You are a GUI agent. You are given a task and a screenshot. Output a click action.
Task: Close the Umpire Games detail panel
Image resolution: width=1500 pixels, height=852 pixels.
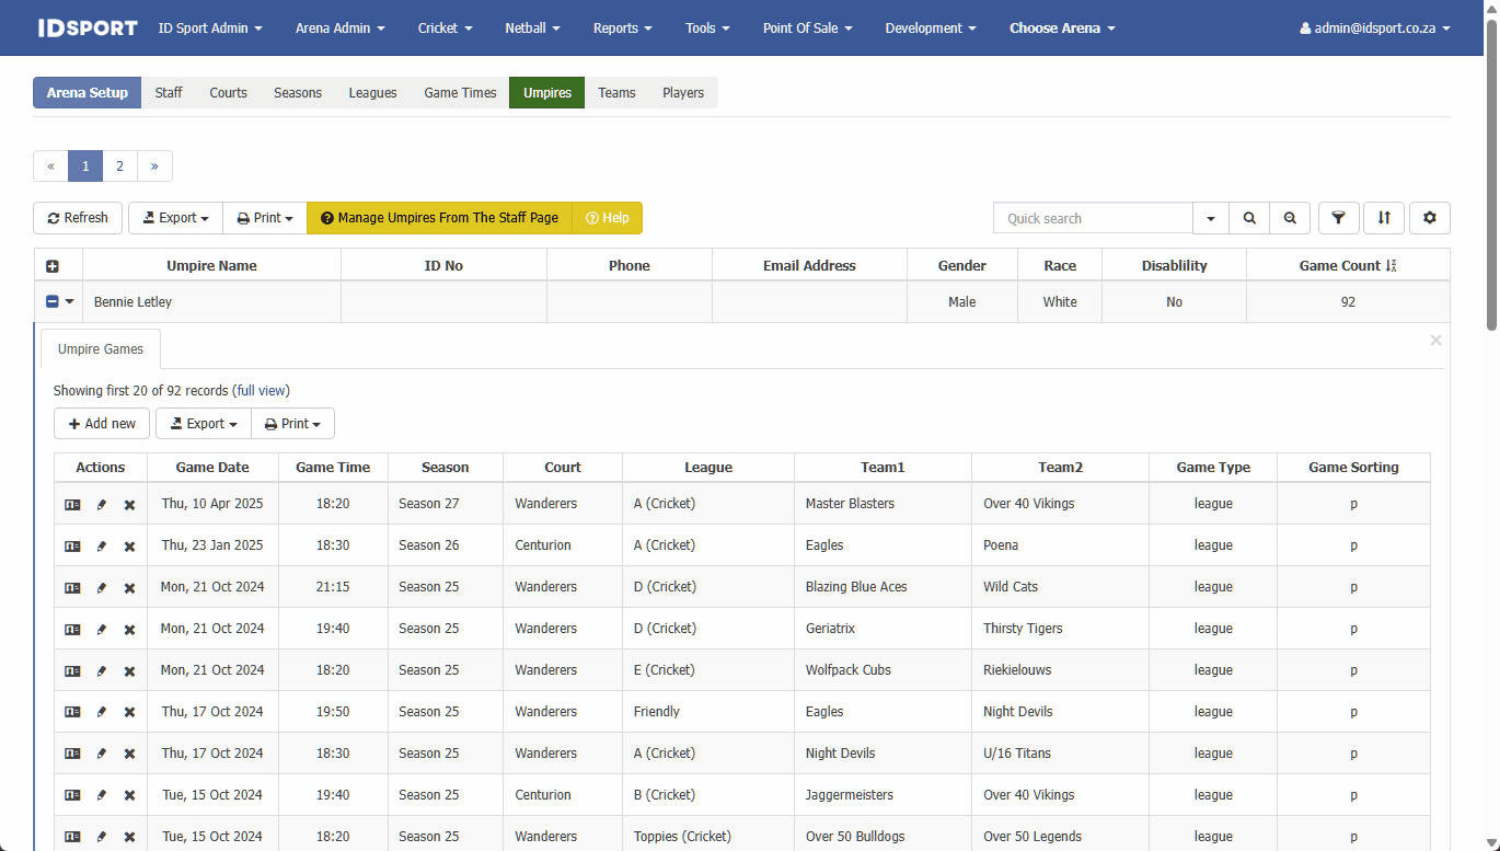pos(1435,341)
